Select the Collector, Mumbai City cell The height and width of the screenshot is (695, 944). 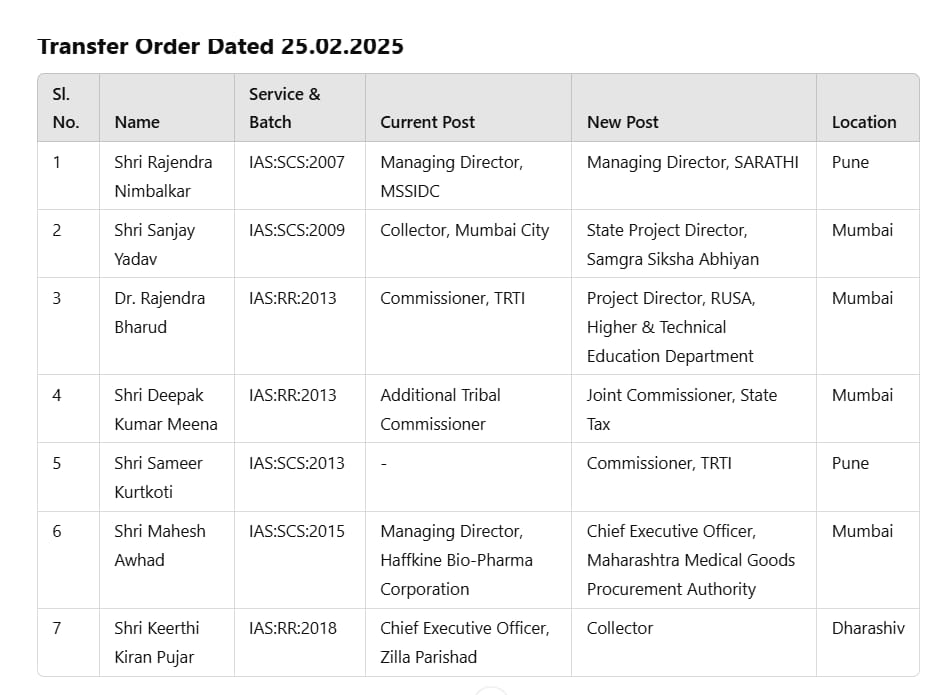(x=464, y=230)
